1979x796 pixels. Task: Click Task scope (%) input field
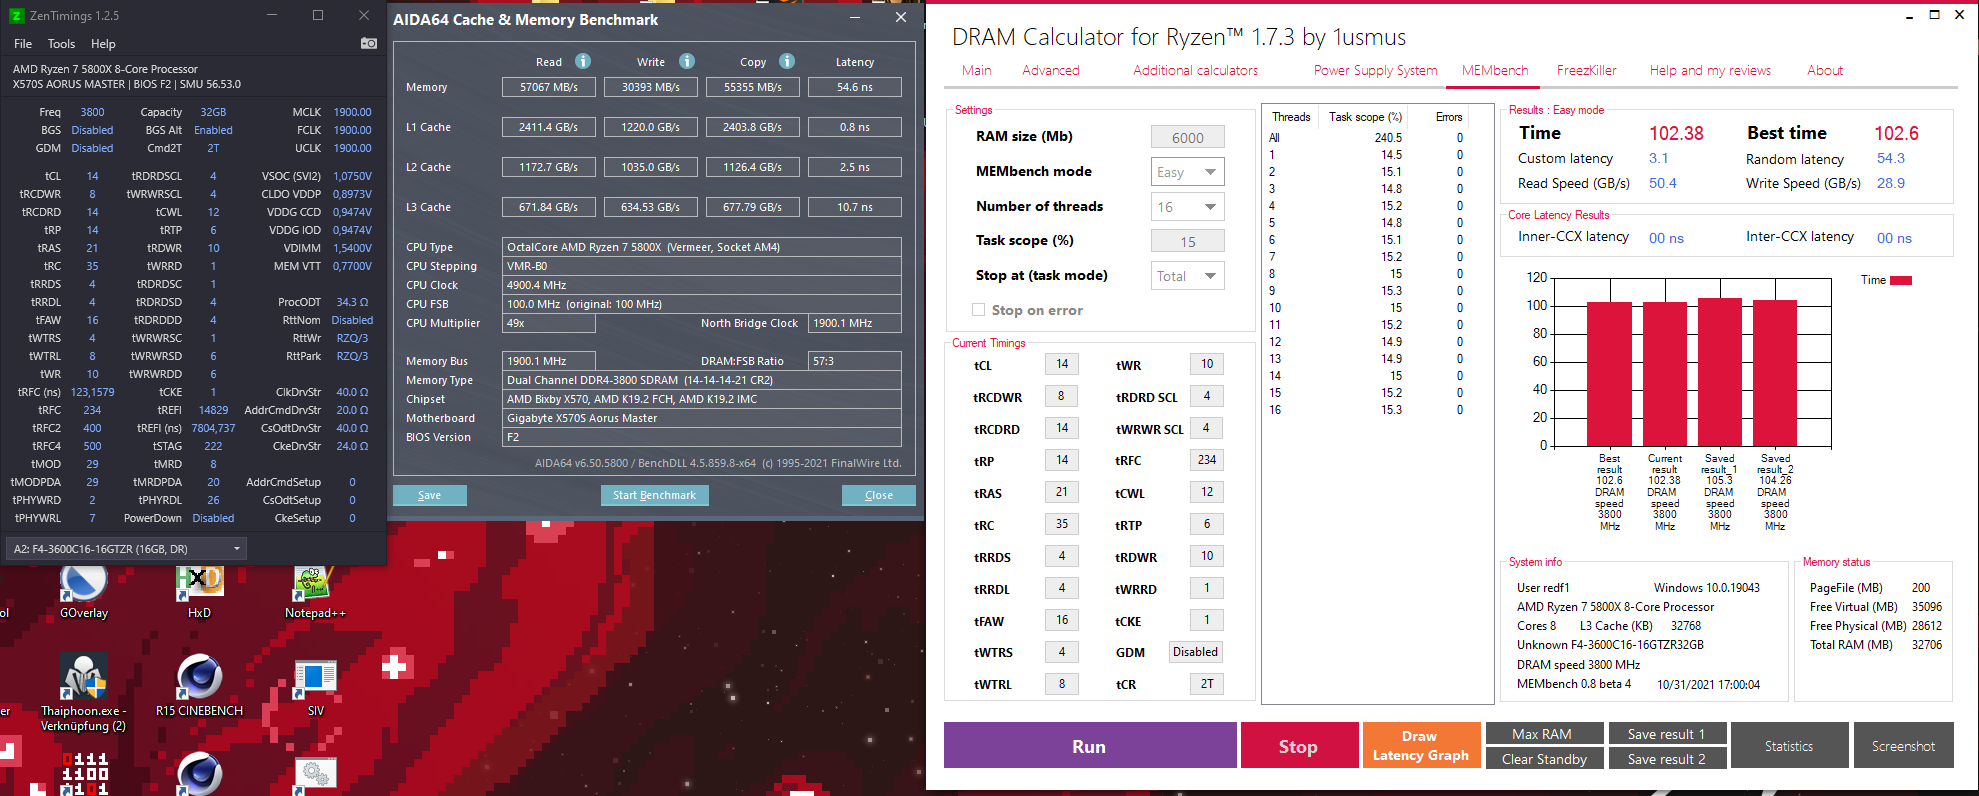pyautogui.click(x=1188, y=241)
